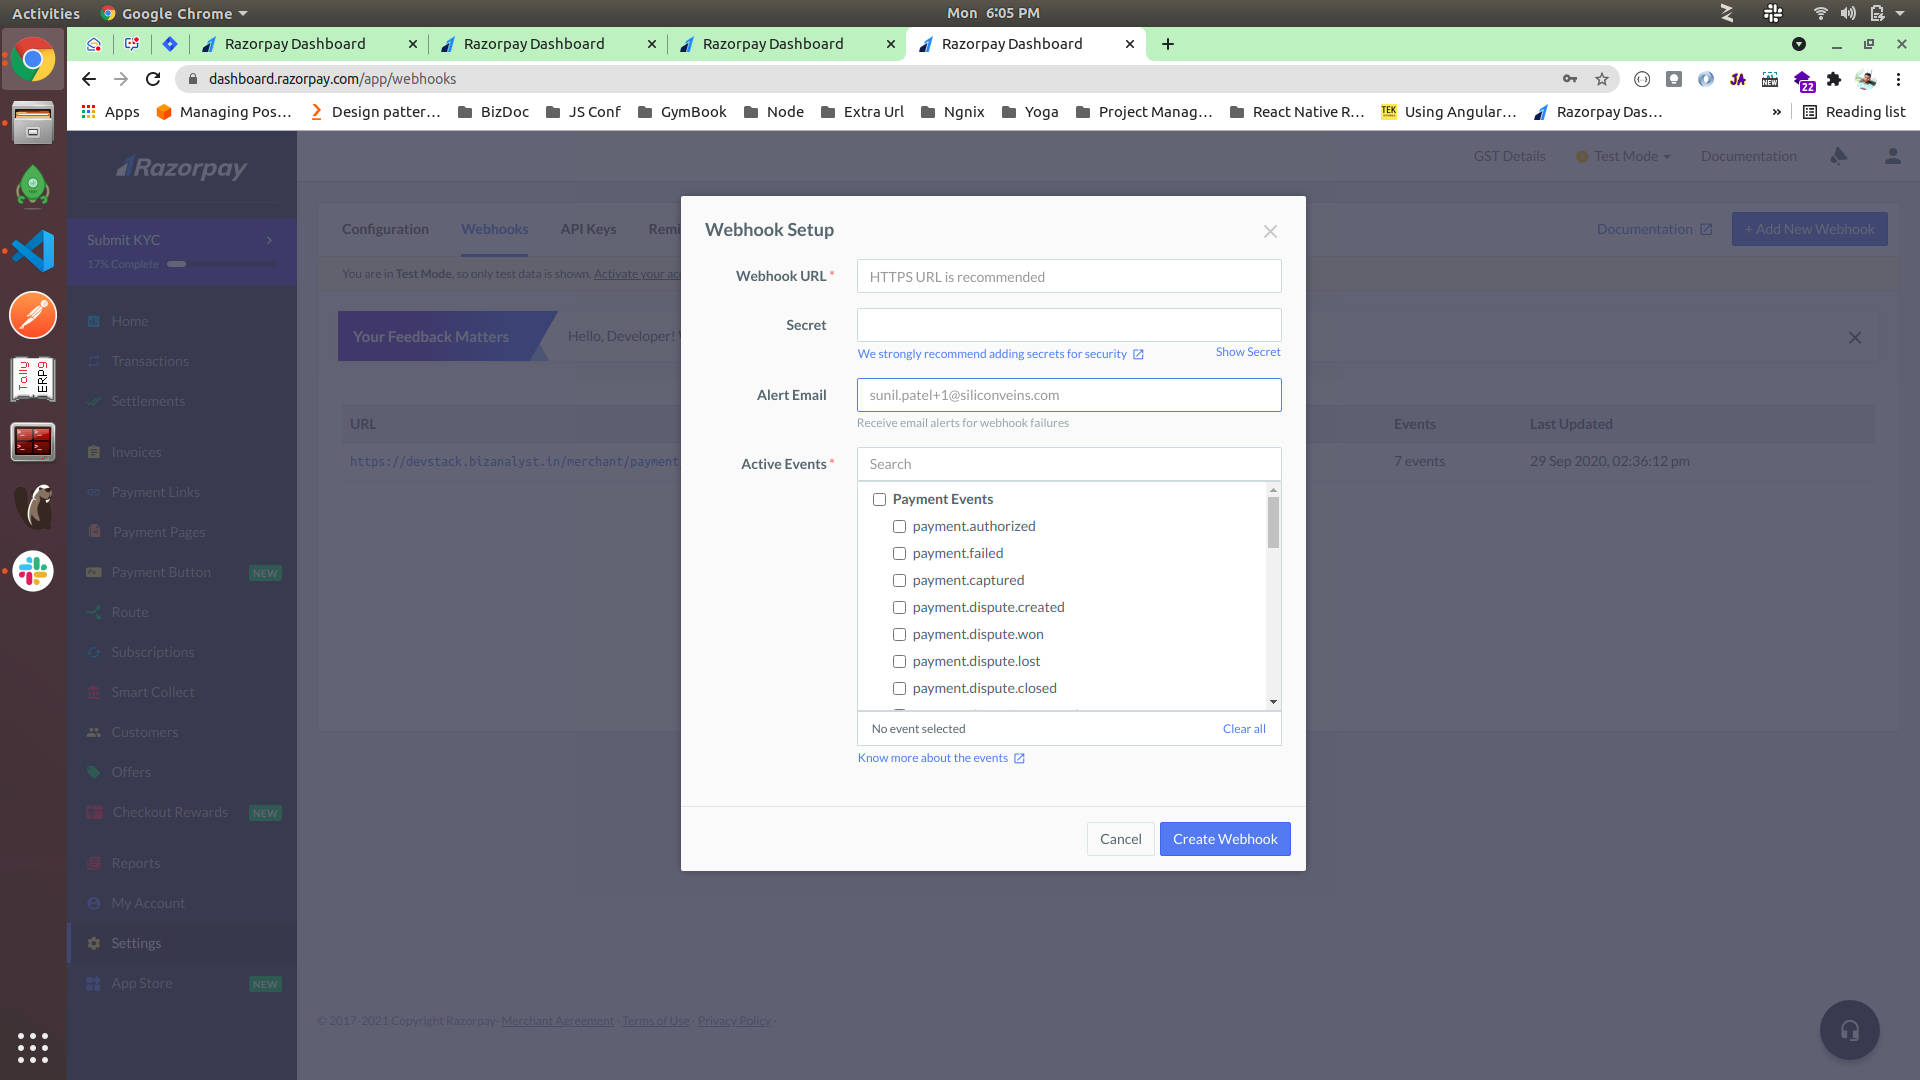The height and width of the screenshot is (1080, 1920).
Task: Click the Slack tray indicator icon
Action: (x=1773, y=13)
